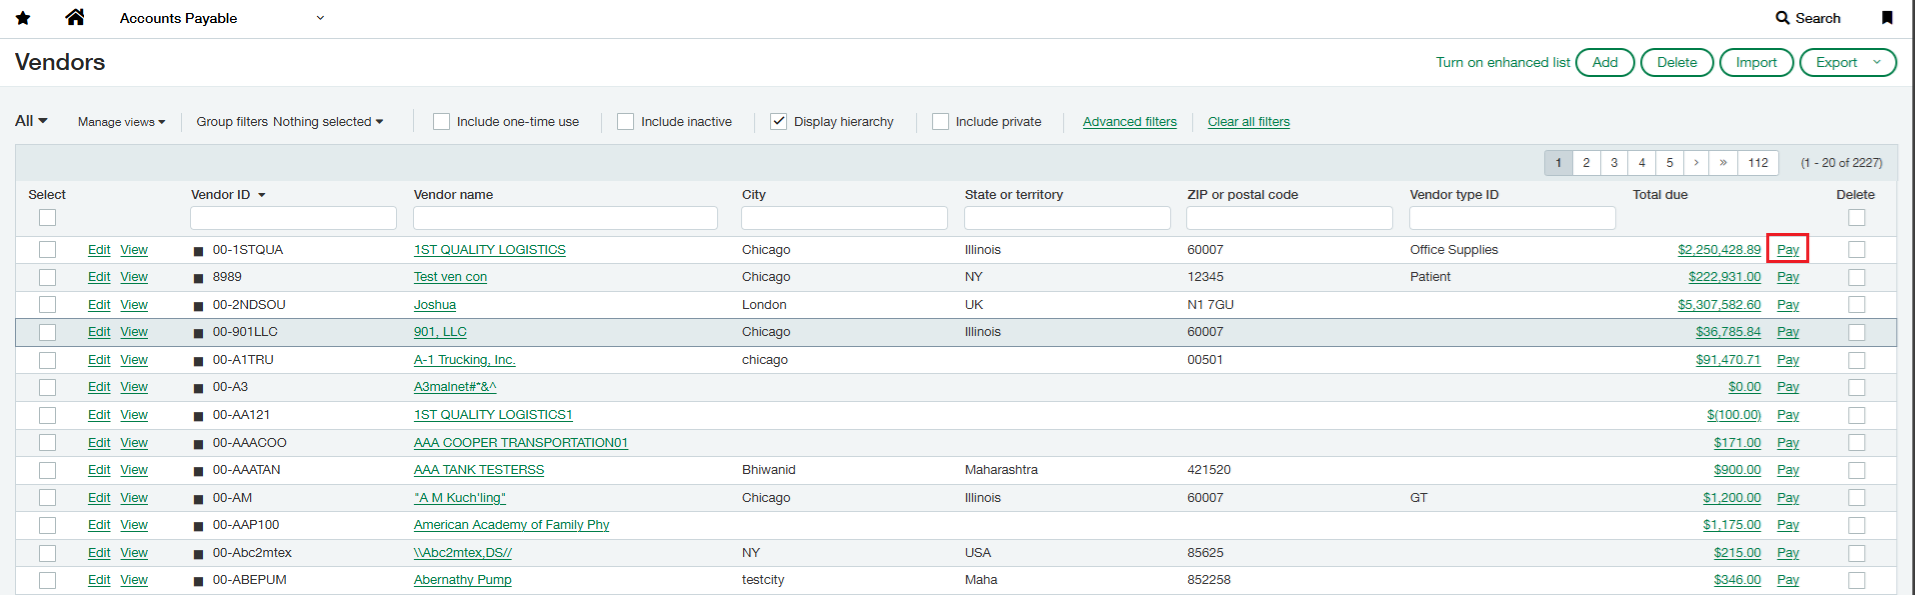
Task: Click the Add vendor button
Action: (1604, 62)
